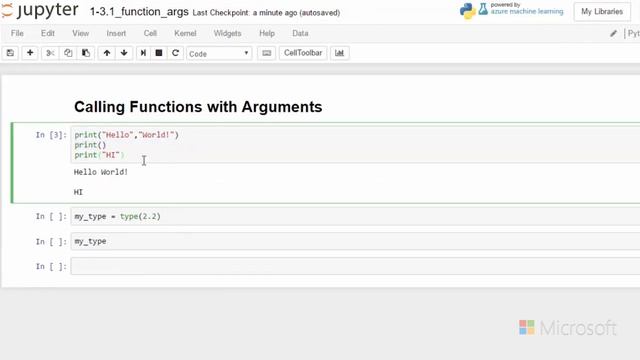Save notebook with the floppy disk icon
The image size is (640, 360).
pos(10,53)
